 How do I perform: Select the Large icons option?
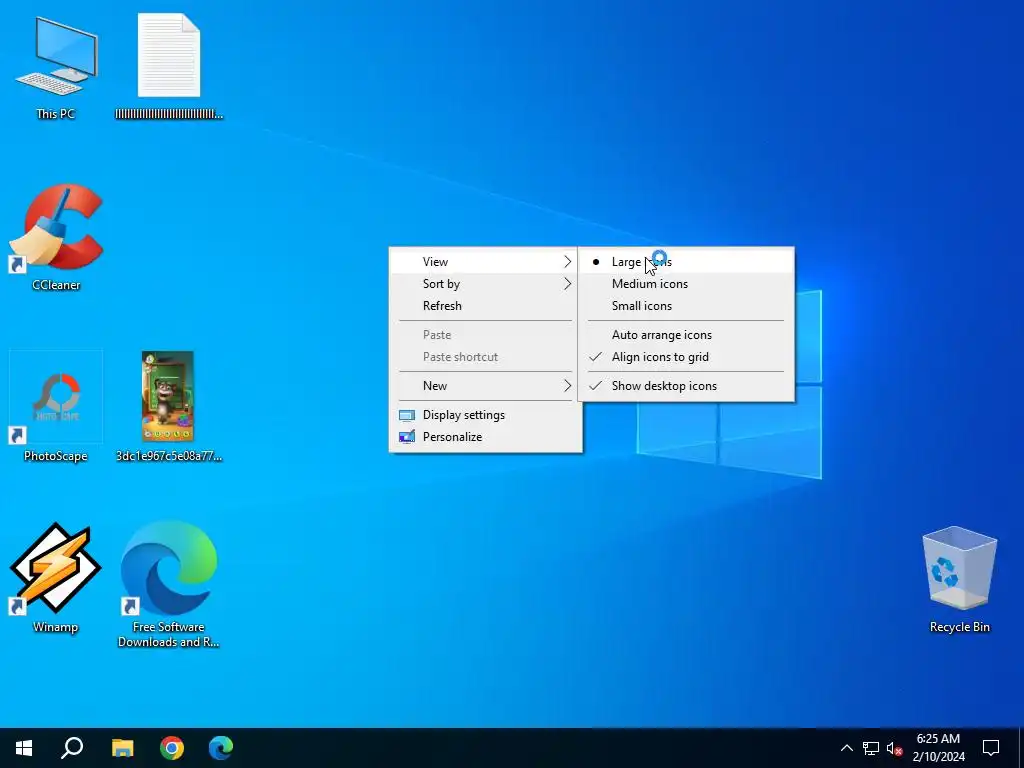(686, 262)
